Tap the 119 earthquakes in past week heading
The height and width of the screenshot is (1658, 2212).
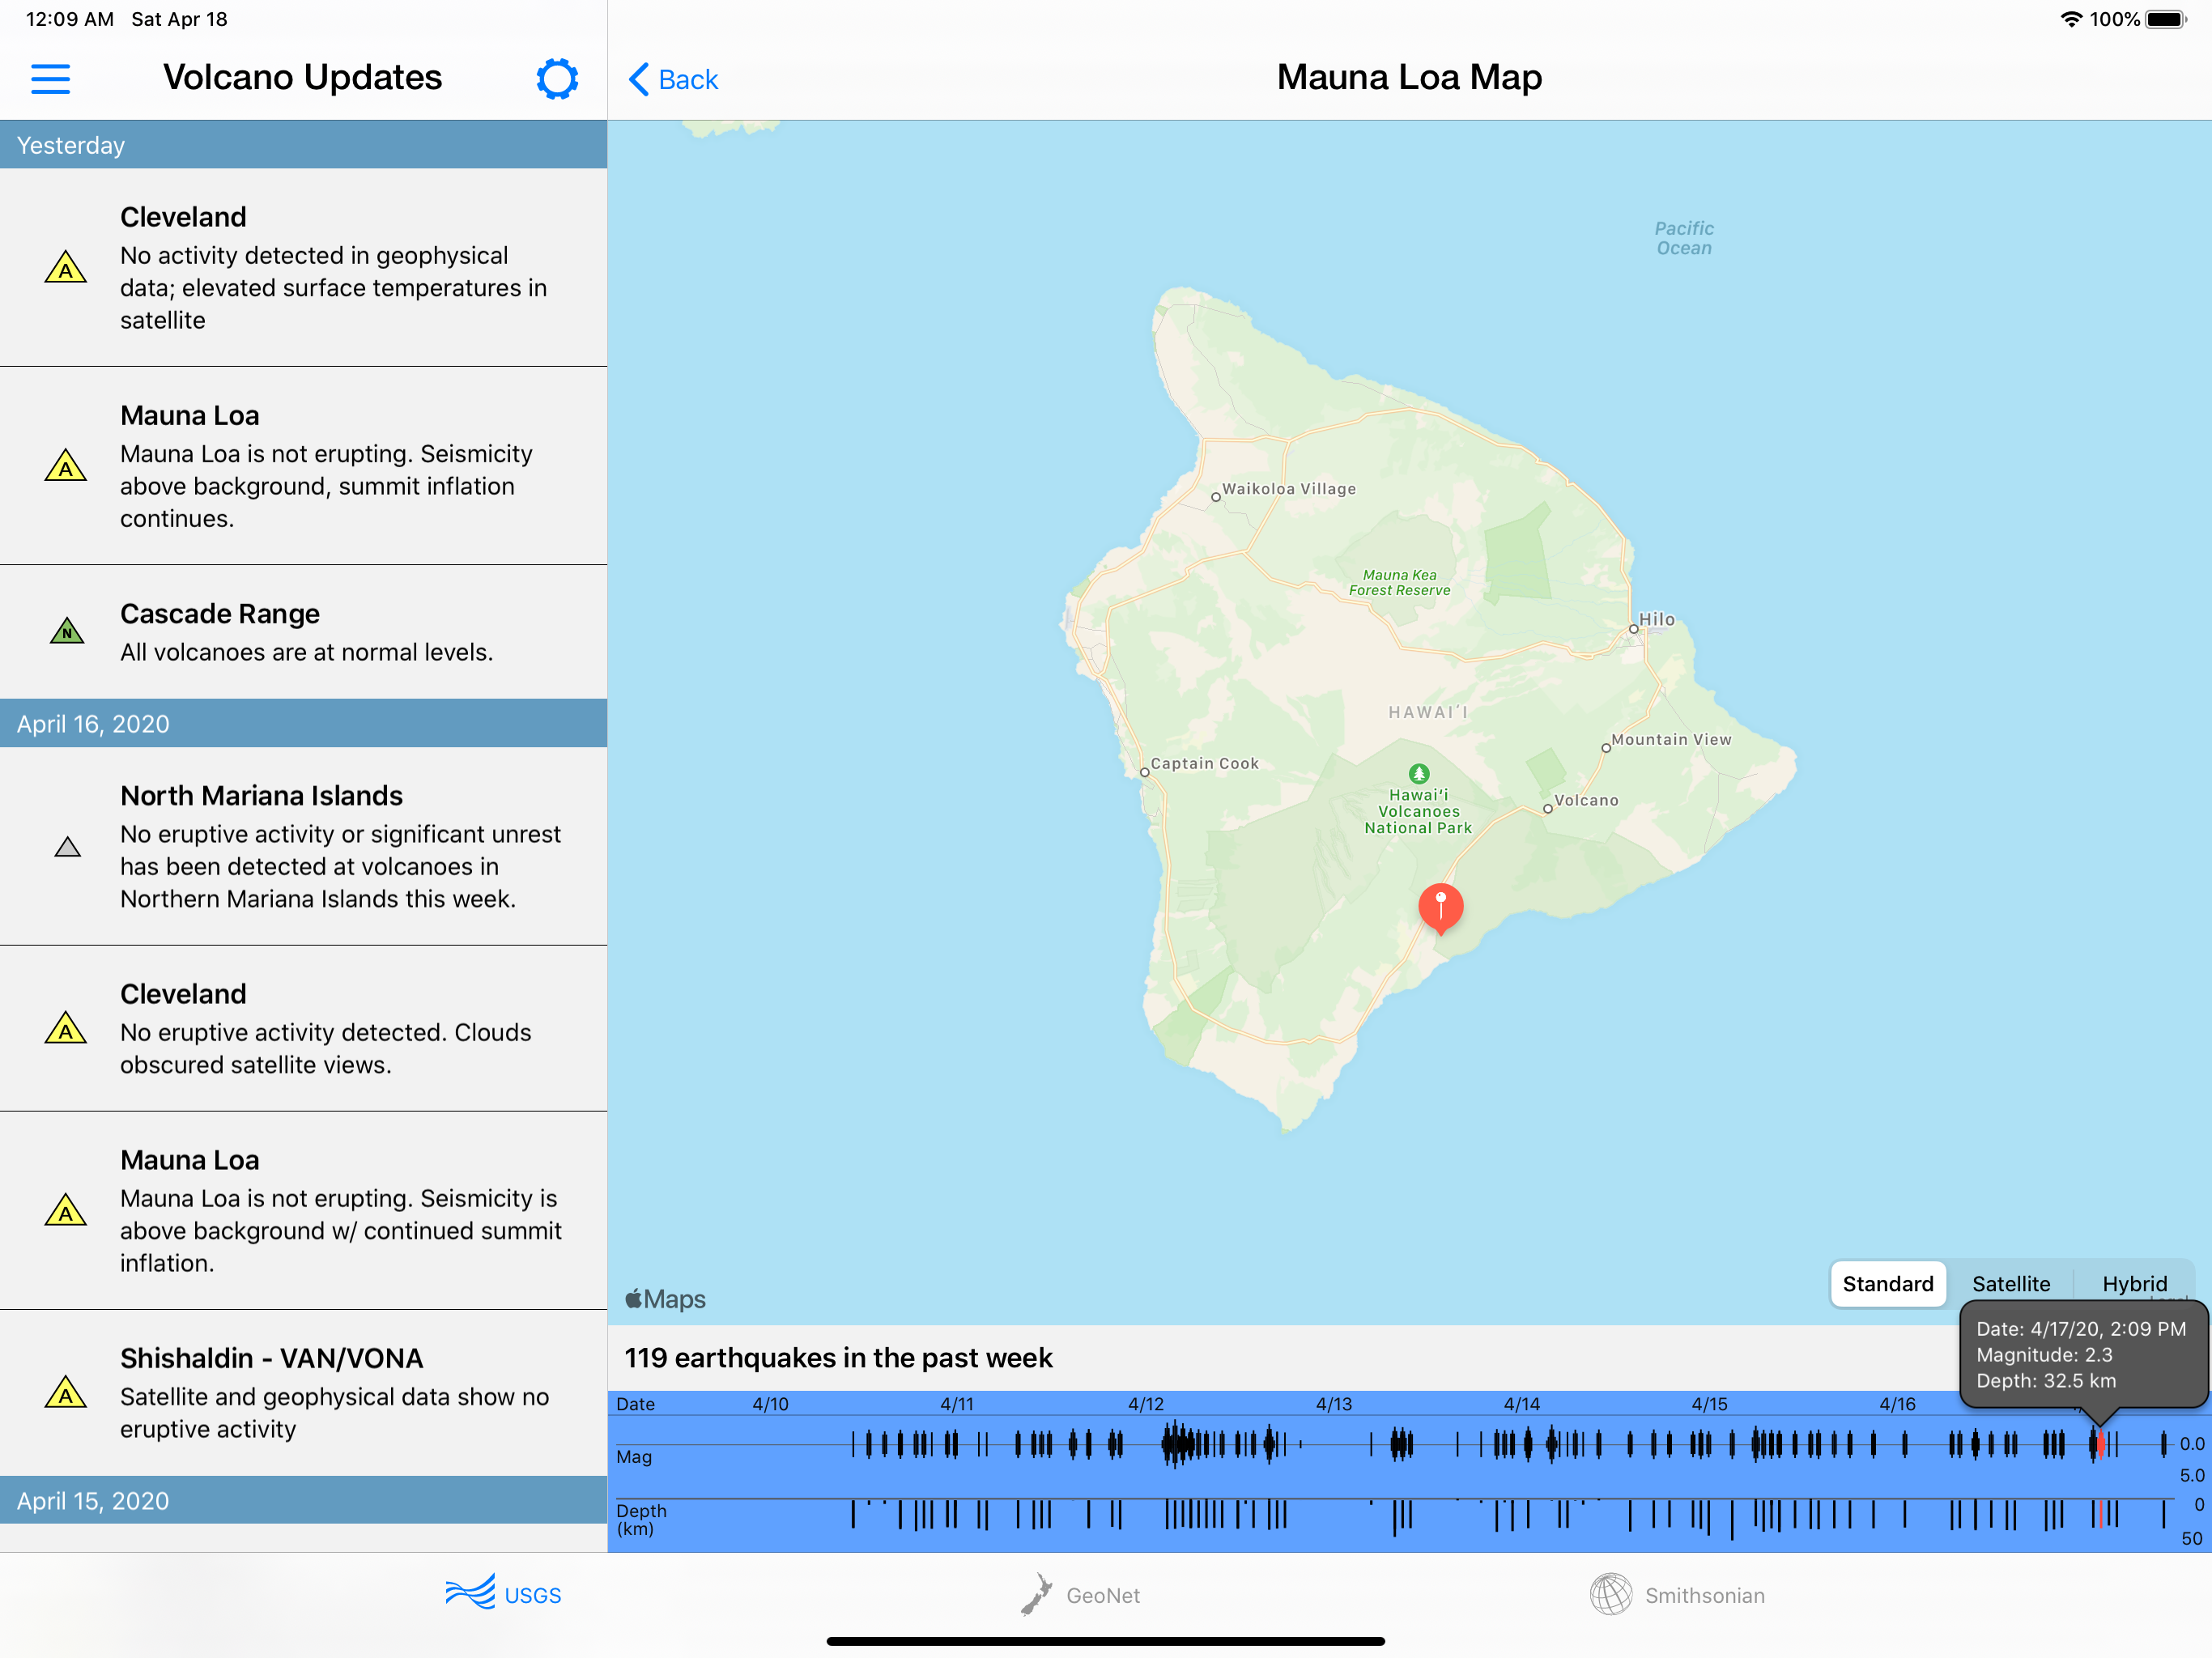click(x=838, y=1357)
